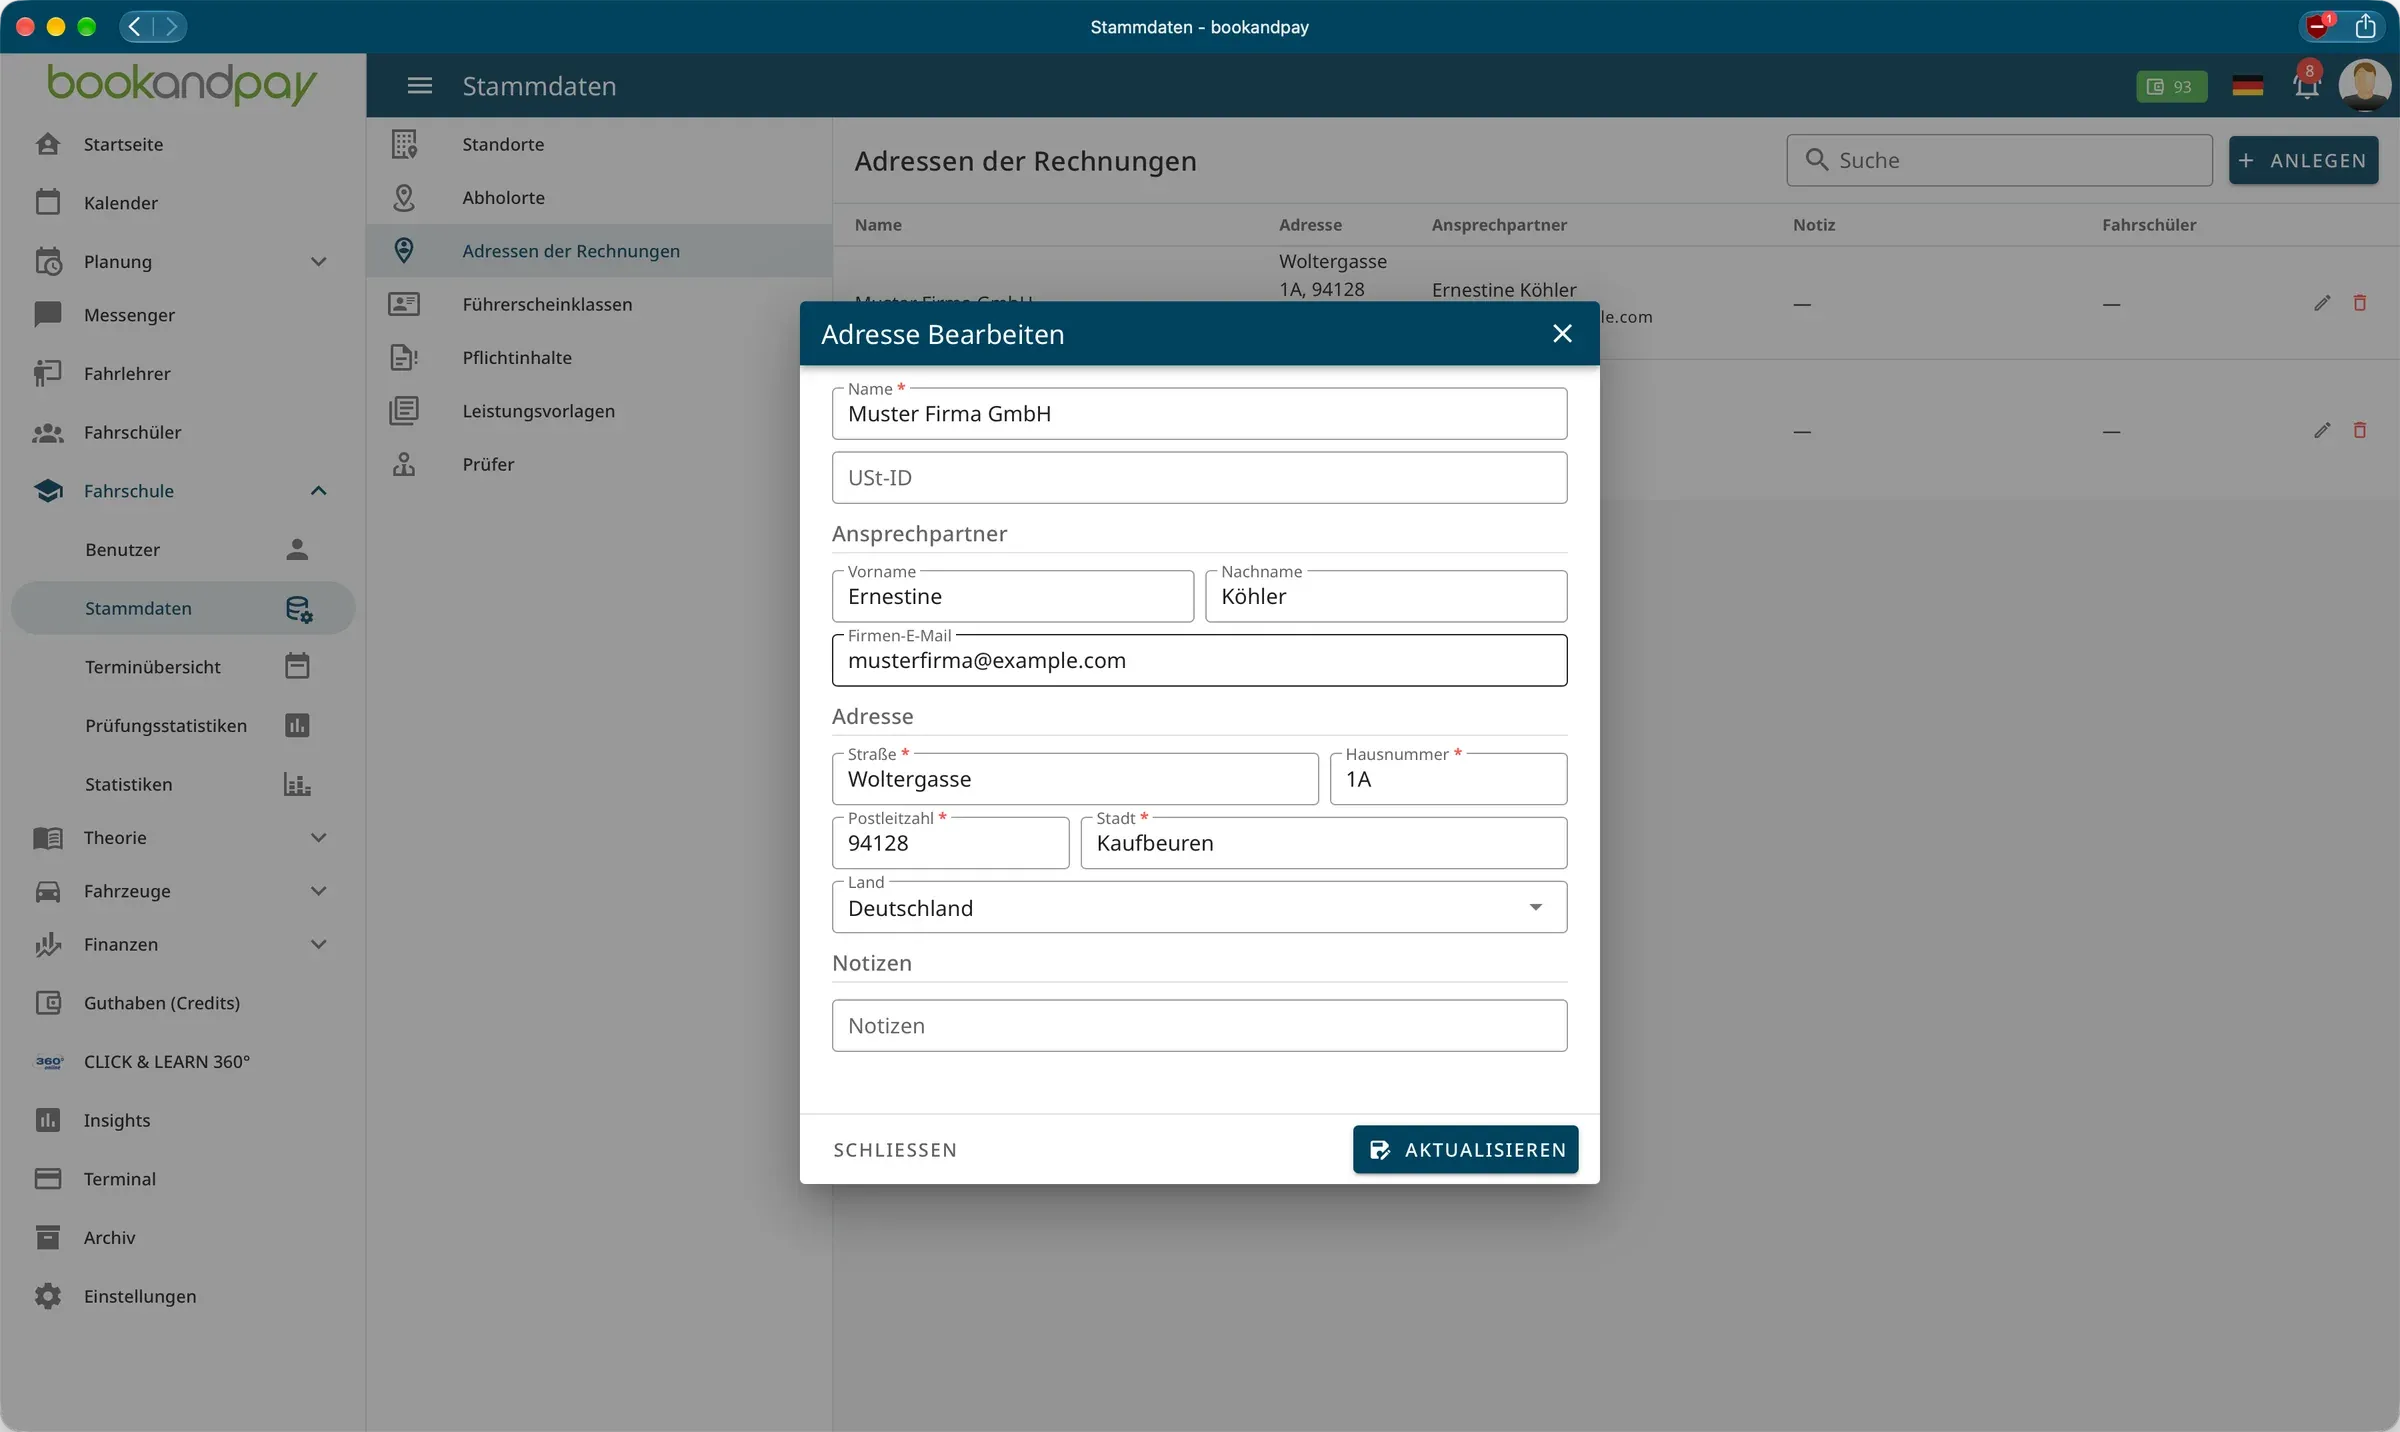This screenshot has width=2400, height=1432.
Task: Click the Stammdaten database icon in sidebar
Action: [299, 608]
